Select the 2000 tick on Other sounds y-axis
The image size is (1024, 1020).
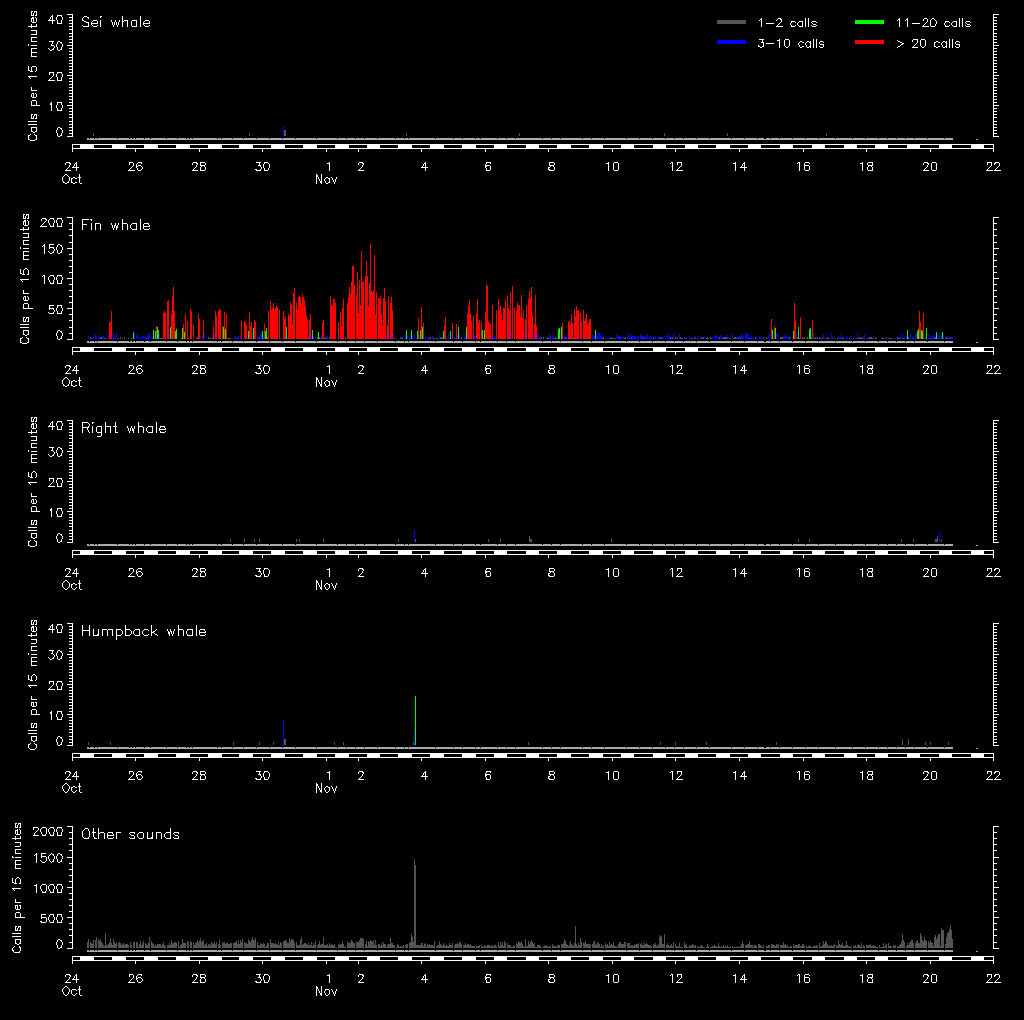(x=50, y=831)
